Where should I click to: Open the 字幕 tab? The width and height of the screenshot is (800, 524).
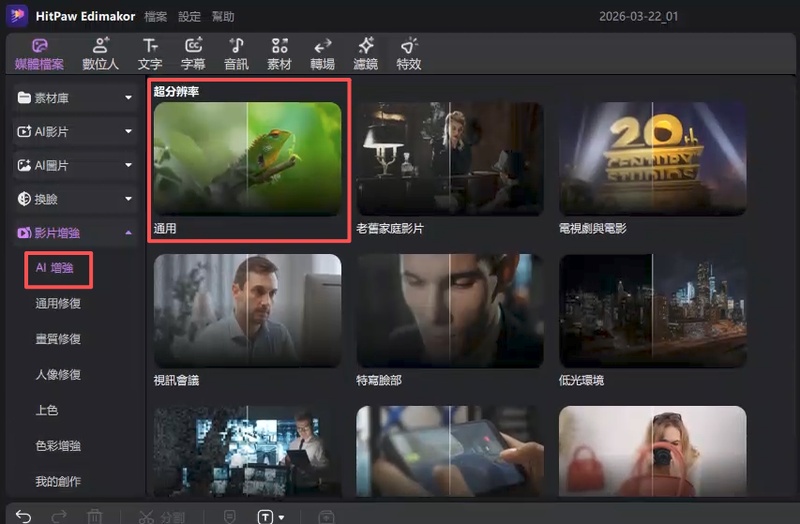tap(193, 54)
